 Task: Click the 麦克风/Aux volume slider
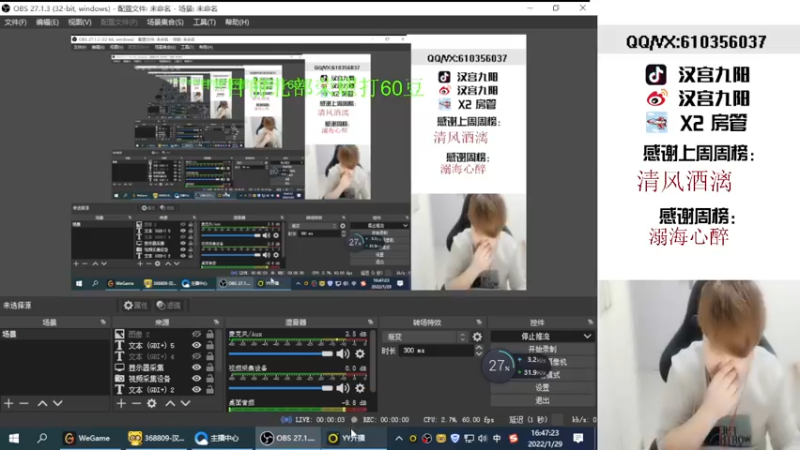click(280, 354)
